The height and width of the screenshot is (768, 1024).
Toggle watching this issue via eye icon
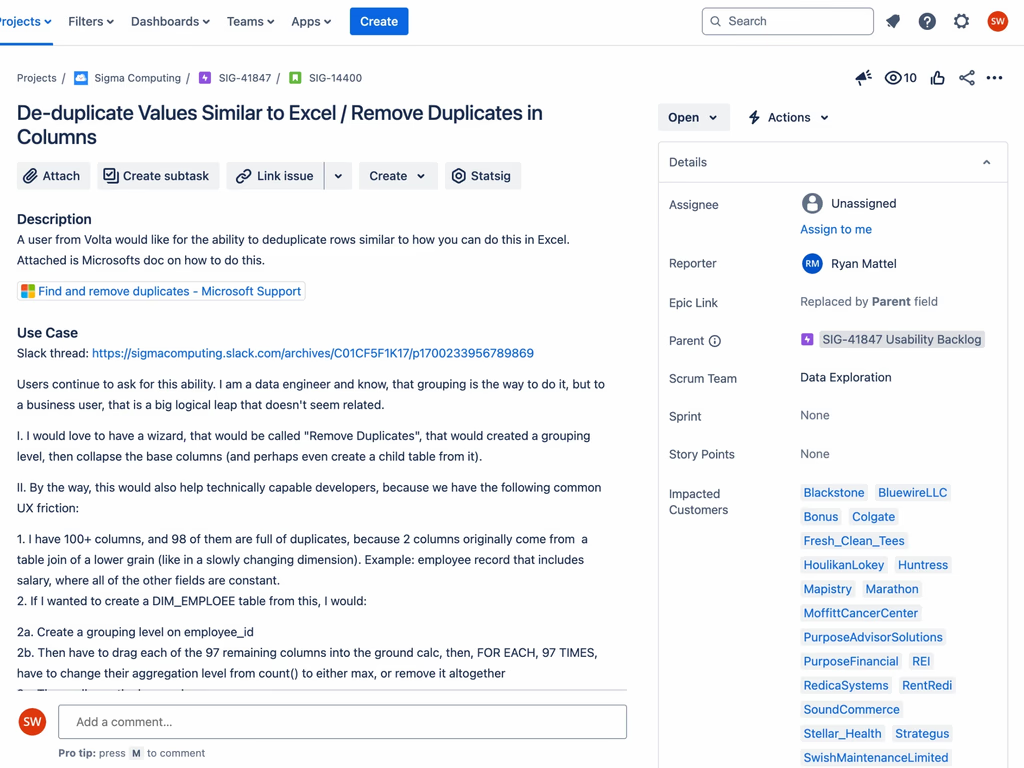[894, 78]
